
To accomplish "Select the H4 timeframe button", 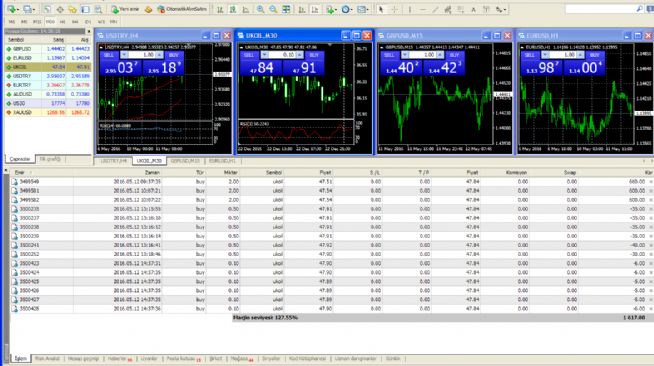I will click(75, 22).
